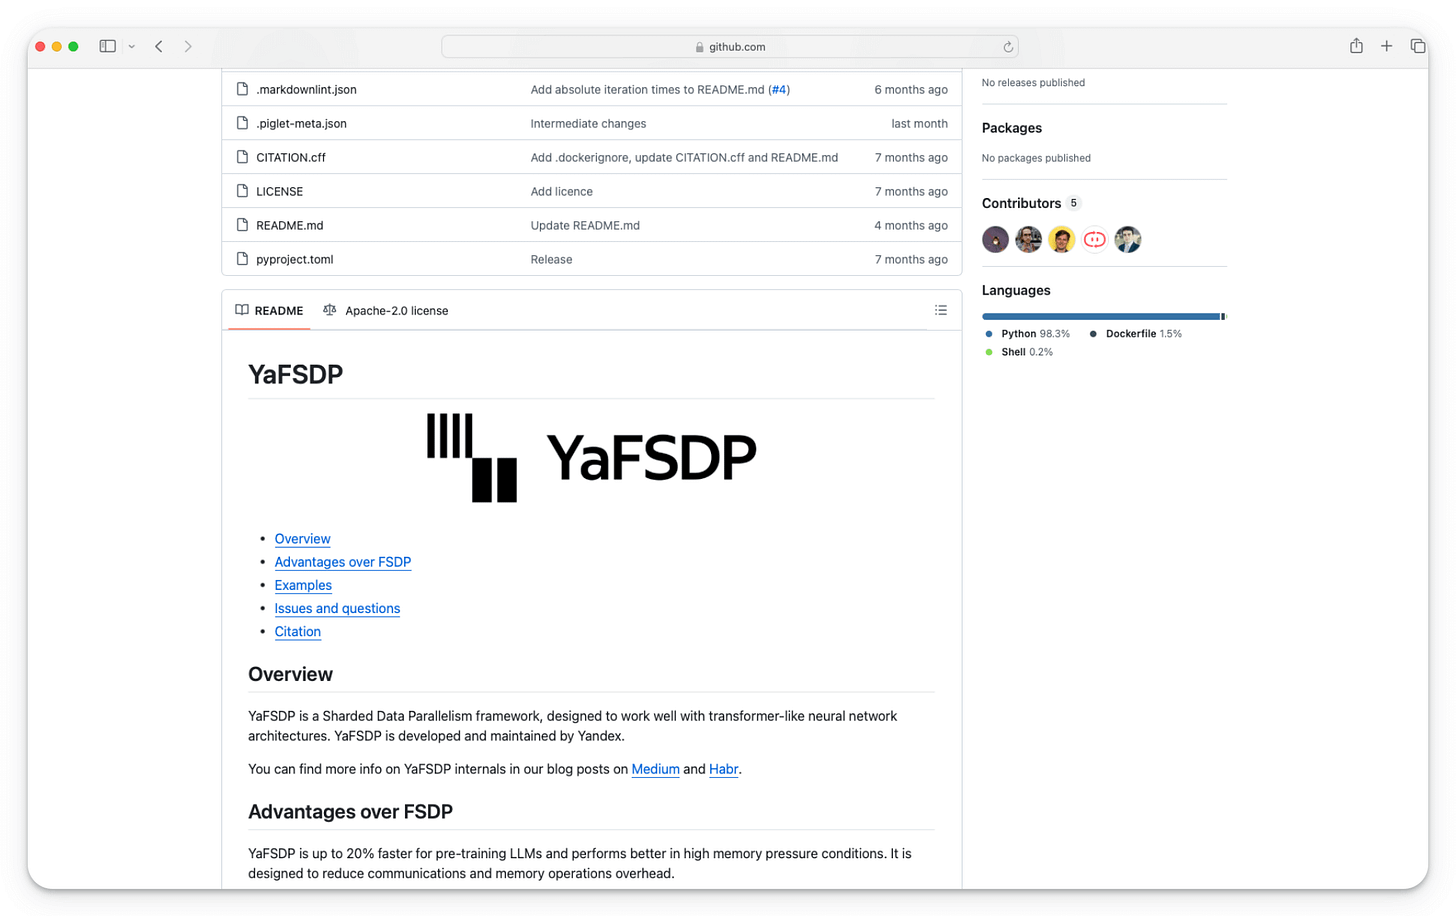Open the Contributors heading link
The height and width of the screenshot is (916, 1456).
coord(1021,203)
